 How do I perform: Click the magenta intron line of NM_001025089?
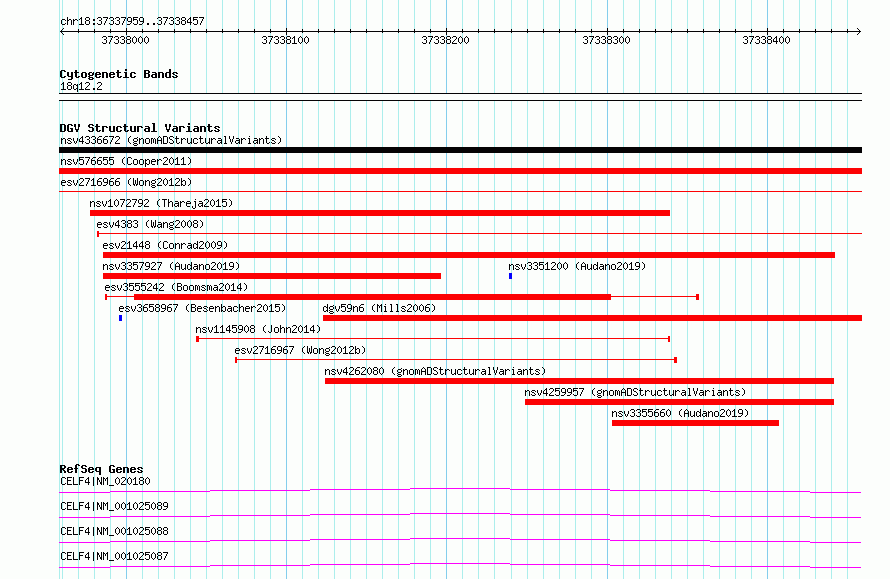point(460,514)
